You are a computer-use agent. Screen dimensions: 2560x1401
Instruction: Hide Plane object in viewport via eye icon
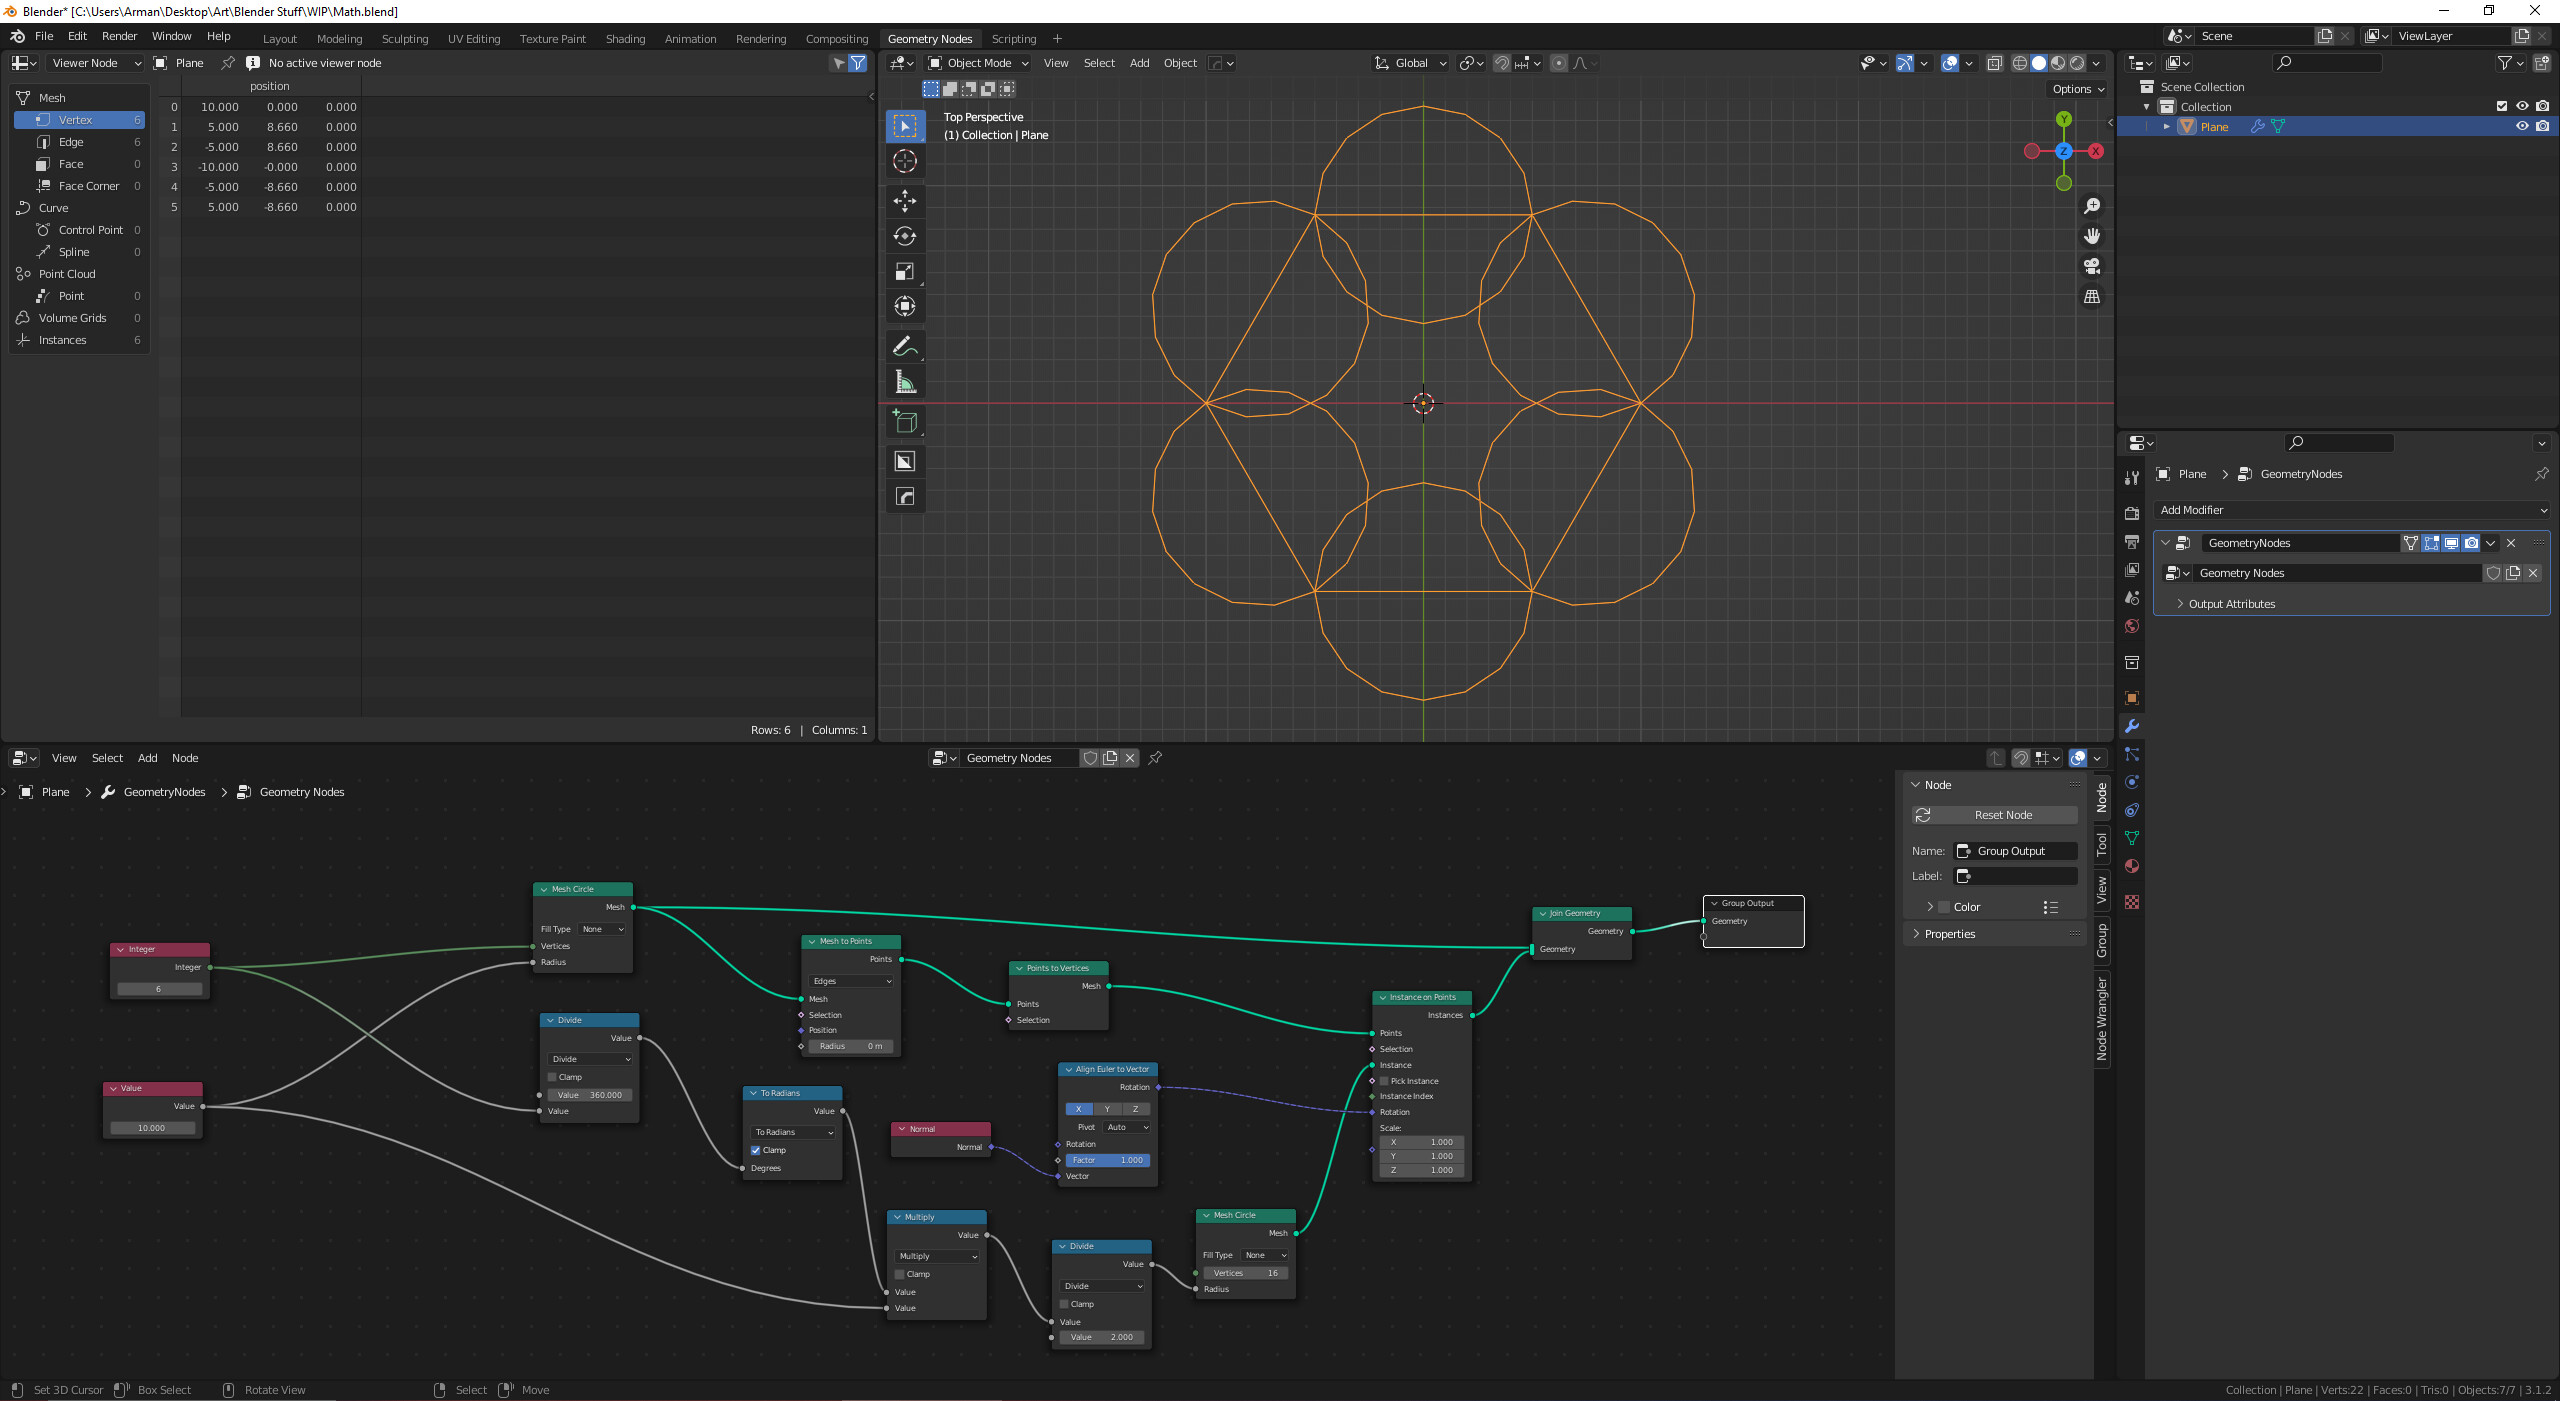click(x=2522, y=126)
